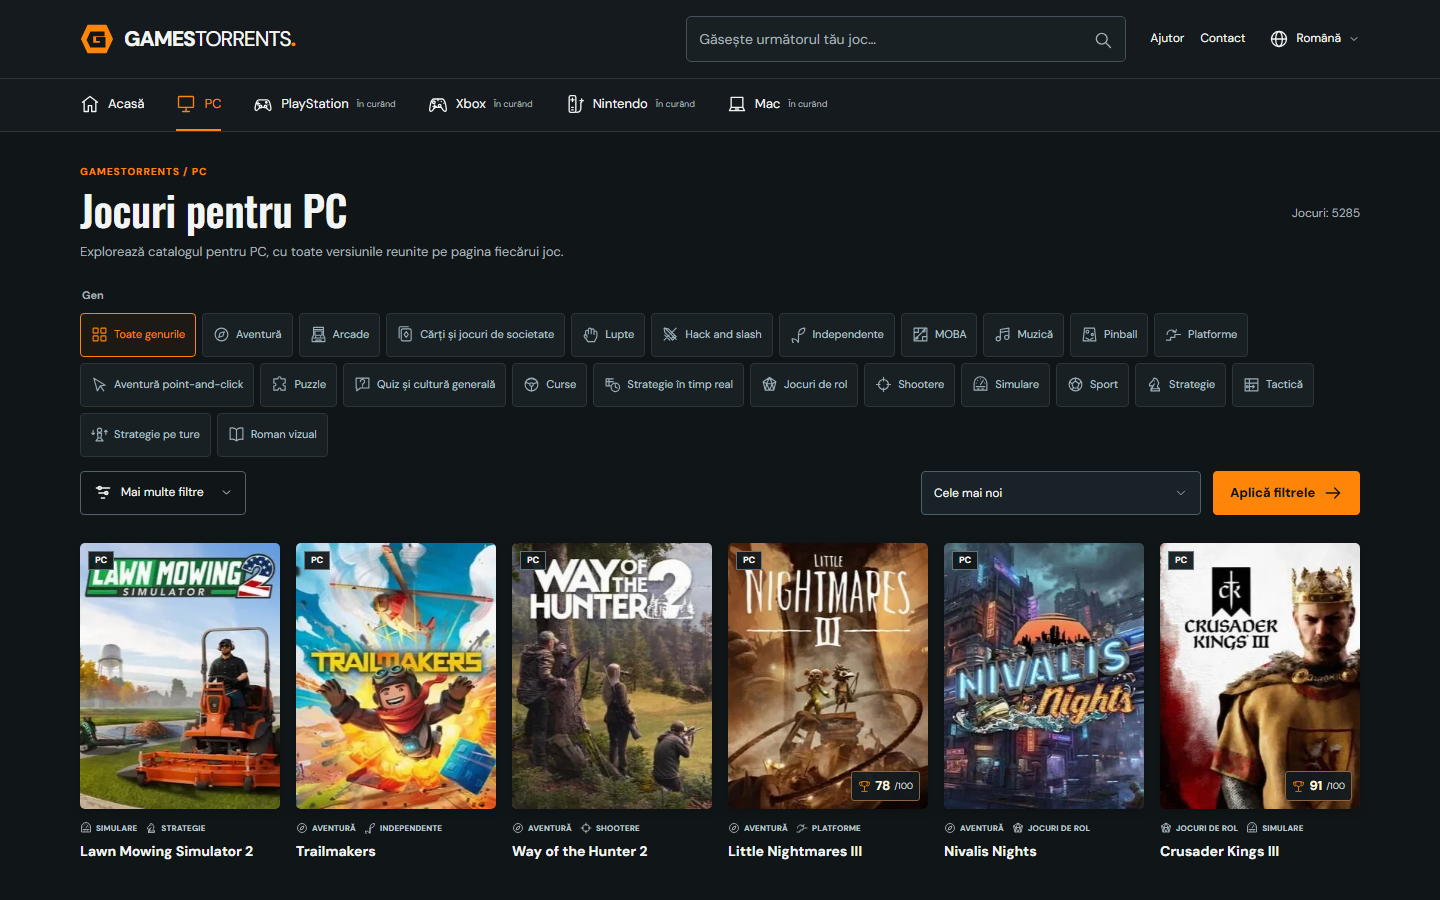Click the PlayStation controller icon
The image size is (1440, 900).
pos(263,104)
